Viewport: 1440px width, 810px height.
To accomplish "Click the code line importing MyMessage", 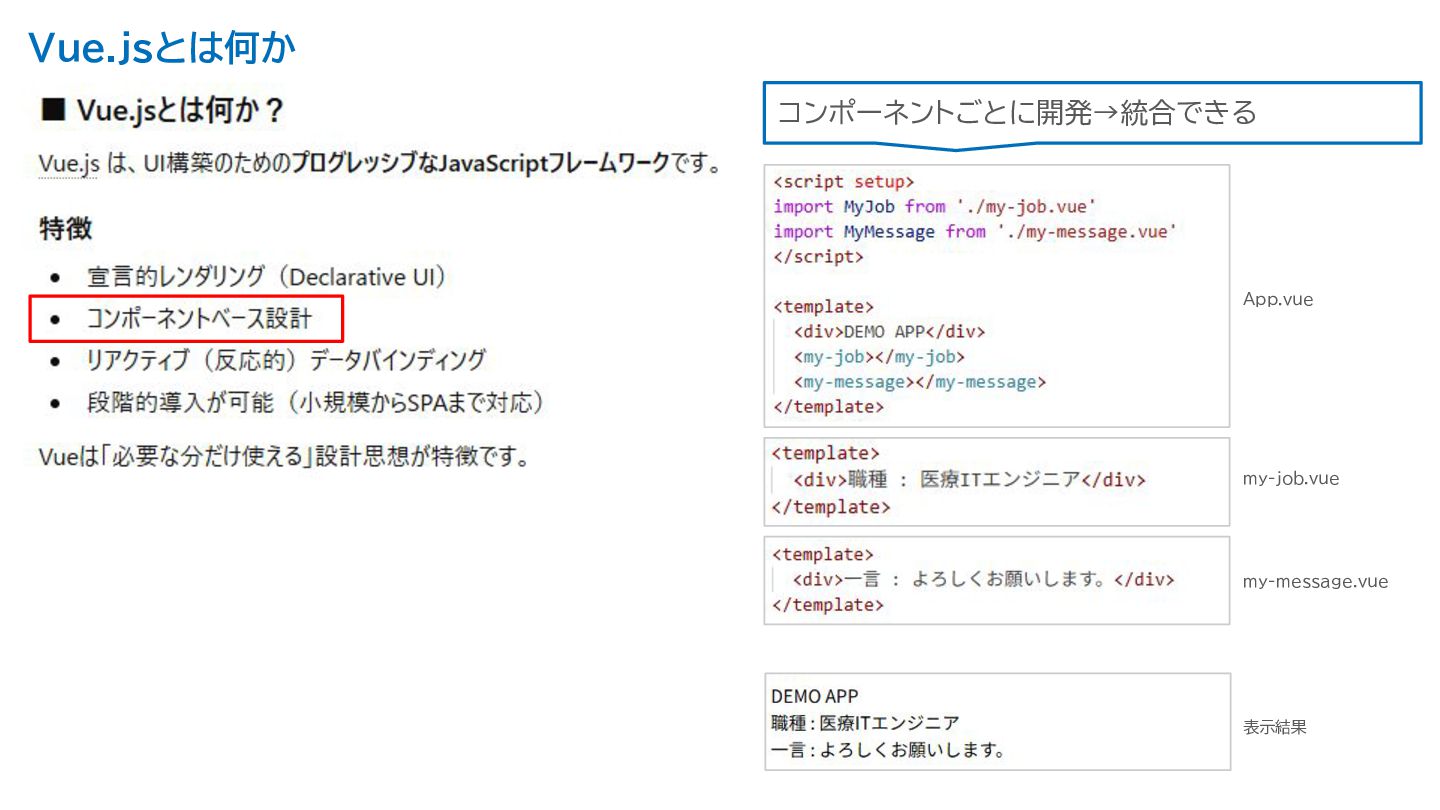I will point(976,232).
